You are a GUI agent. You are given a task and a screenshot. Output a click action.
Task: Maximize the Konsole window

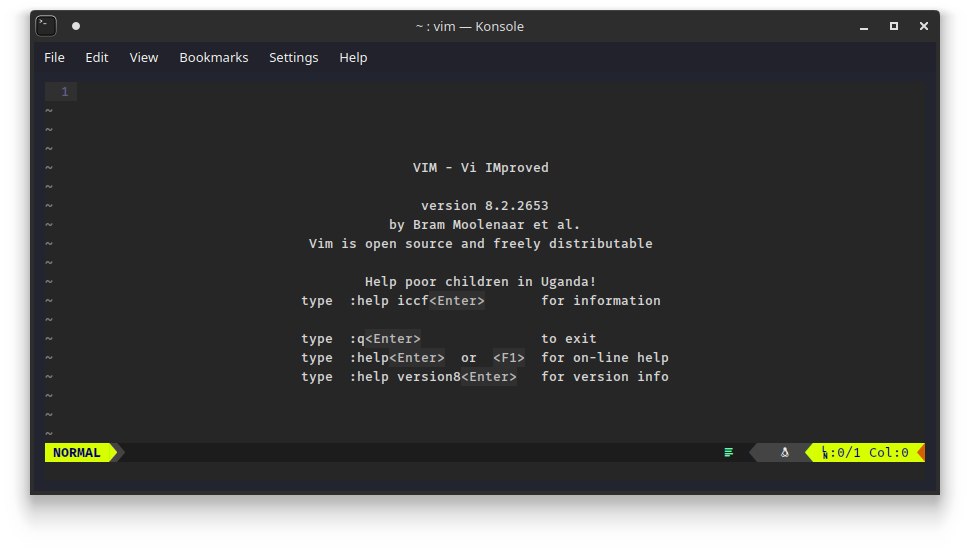[x=894, y=26]
